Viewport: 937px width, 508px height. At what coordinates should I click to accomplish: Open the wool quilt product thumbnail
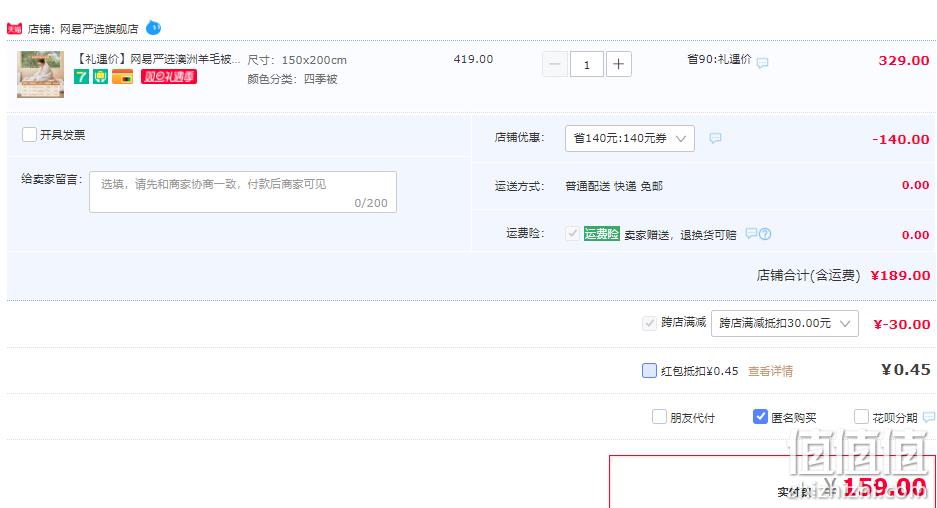[x=41, y=74]
